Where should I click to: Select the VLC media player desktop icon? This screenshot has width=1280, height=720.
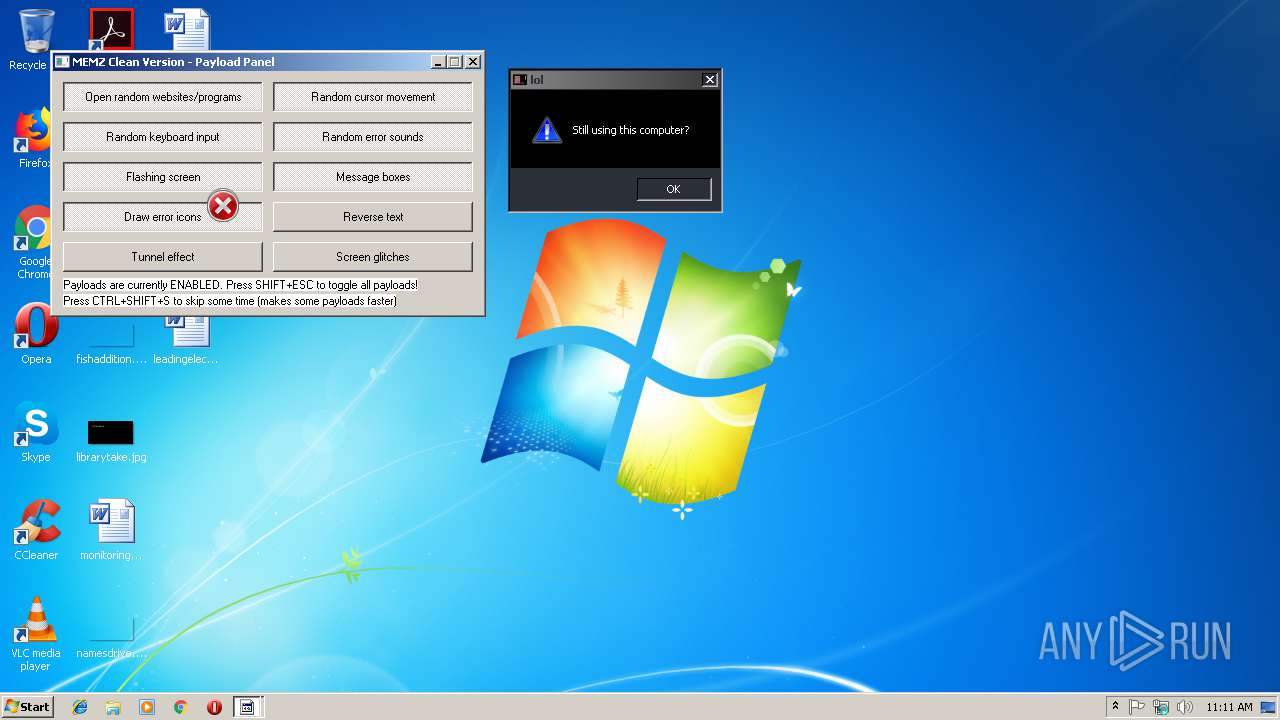(x=36, y=632)
